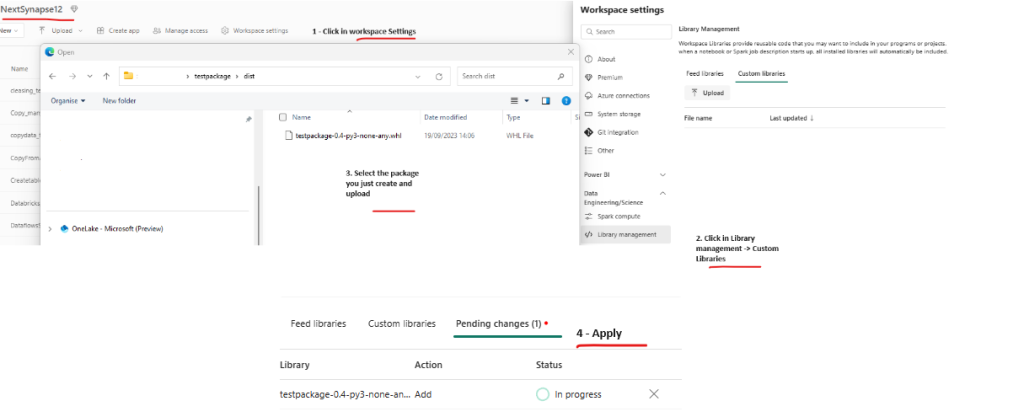Click the Back arrow in Open dialog
This screenshot has height=417, width=1024.
coord(53,76)
